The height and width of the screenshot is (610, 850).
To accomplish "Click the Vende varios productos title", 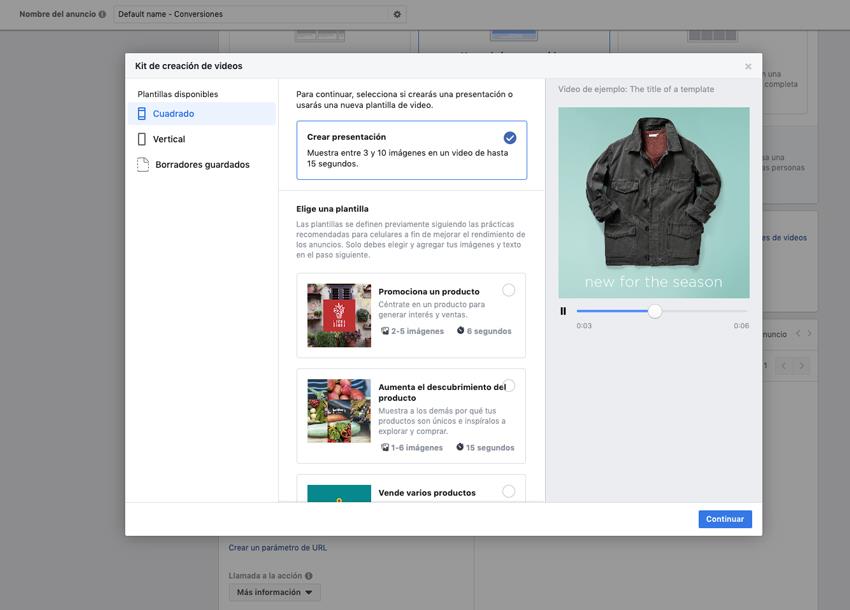I will pyautogui.click(x=427, y=493).
